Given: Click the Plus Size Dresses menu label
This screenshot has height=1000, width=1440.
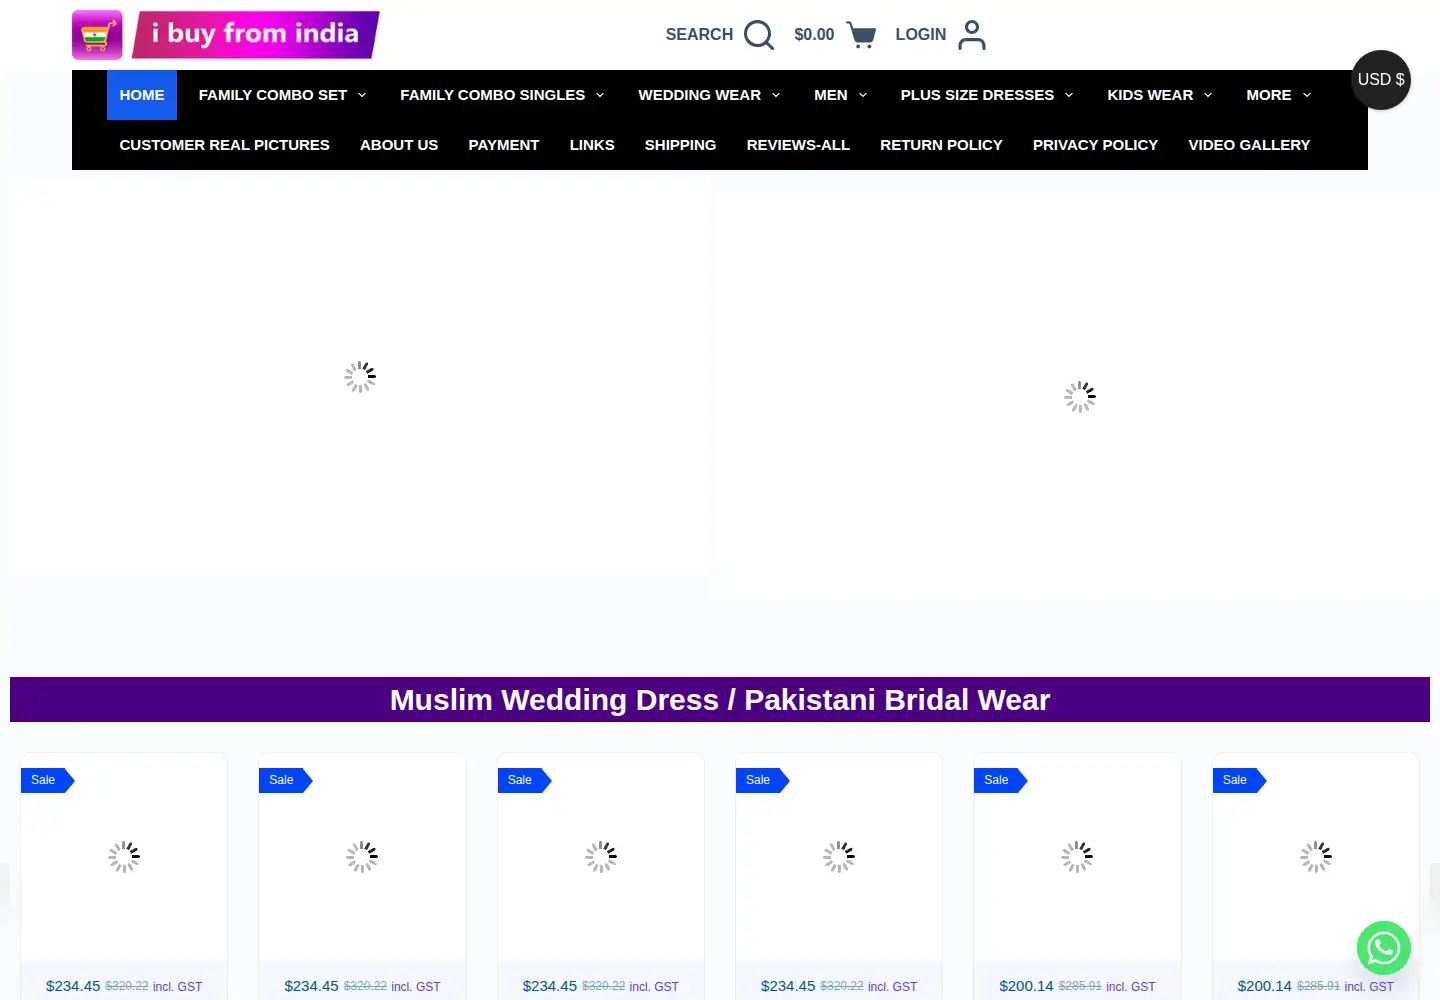Looking at the screenshot, I should (977, 95).
